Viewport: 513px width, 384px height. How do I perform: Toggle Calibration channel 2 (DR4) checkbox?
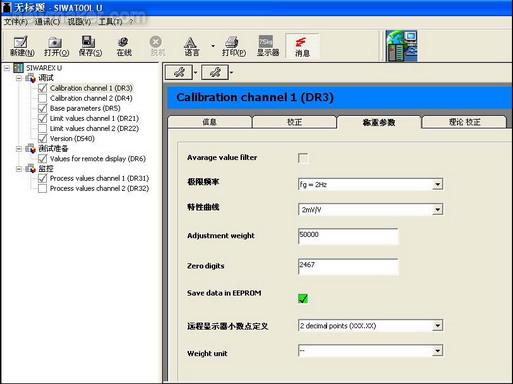click(43, 98)
